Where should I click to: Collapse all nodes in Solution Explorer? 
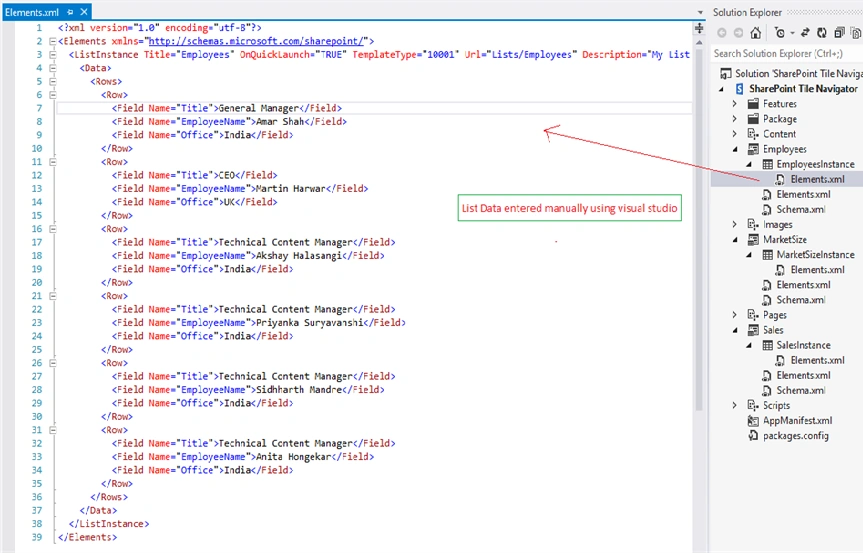(839, 33)
